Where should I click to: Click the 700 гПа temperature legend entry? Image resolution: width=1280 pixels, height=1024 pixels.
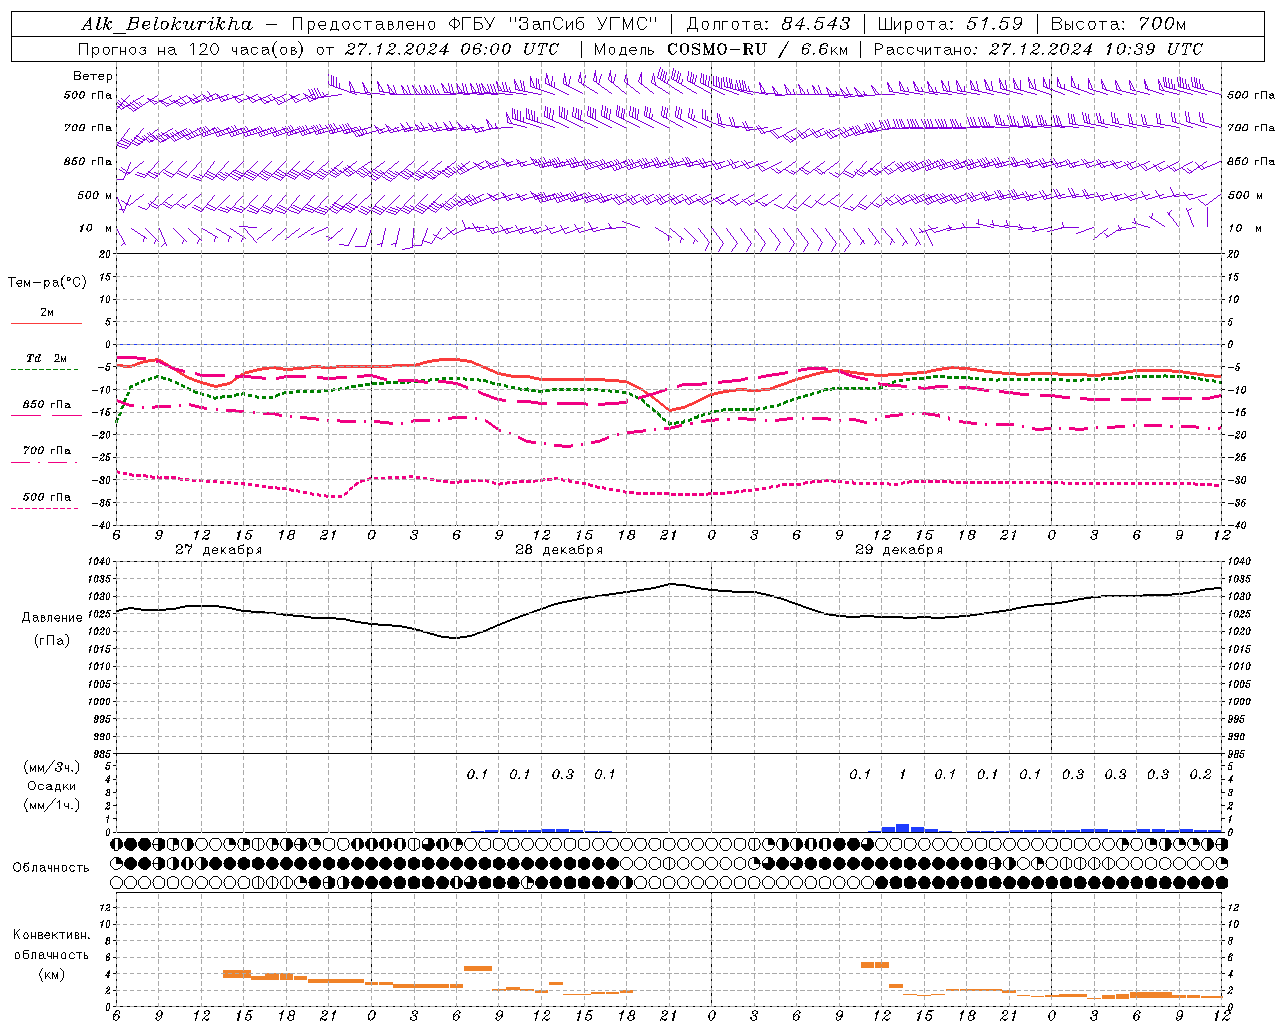(x=47, y=451)
